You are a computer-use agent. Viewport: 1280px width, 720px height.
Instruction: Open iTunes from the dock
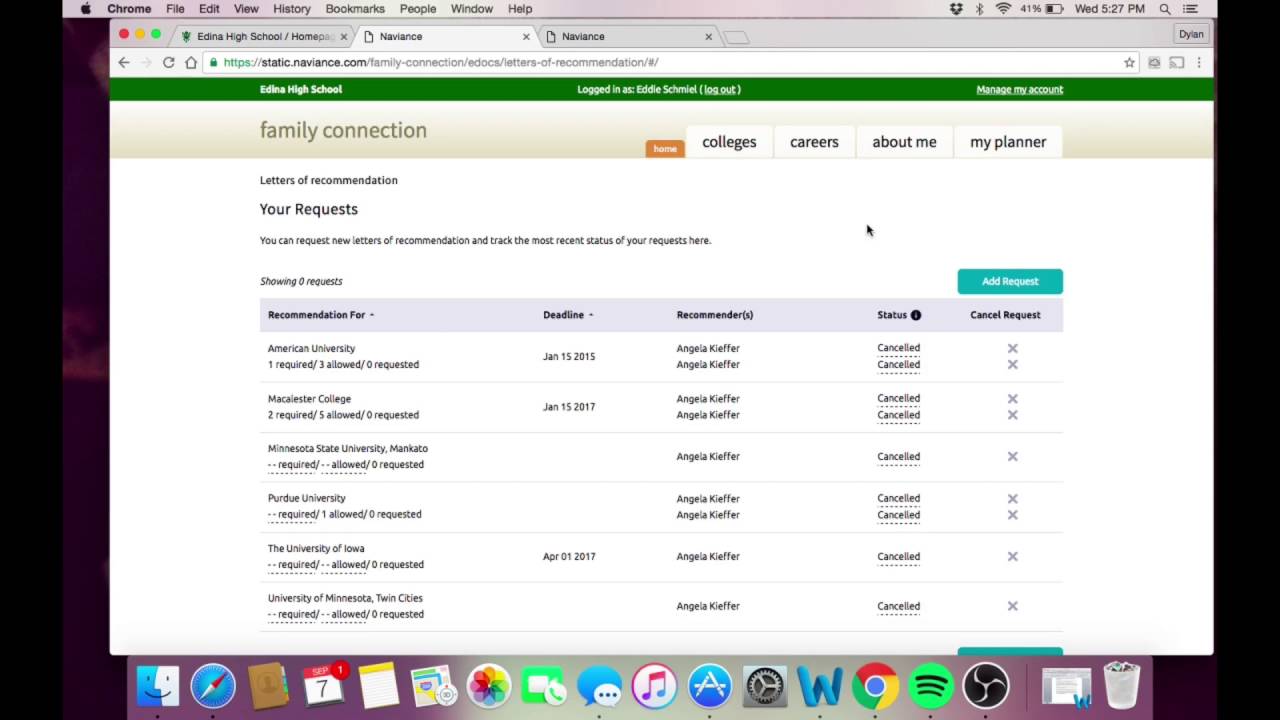654,686
